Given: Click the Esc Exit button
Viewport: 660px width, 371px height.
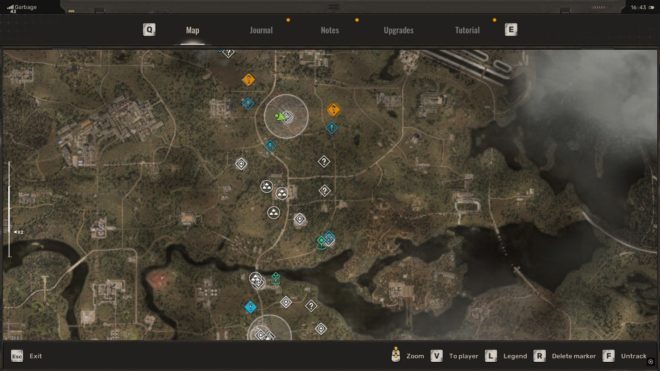Looking at the screenshot, I should coord(27,356).
